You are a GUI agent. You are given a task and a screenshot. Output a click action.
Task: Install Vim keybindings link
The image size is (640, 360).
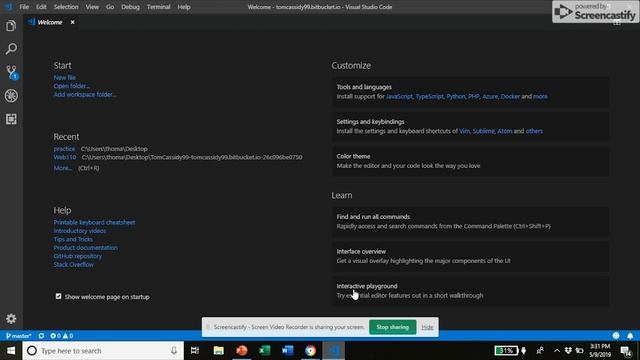(x=464, y=131)
